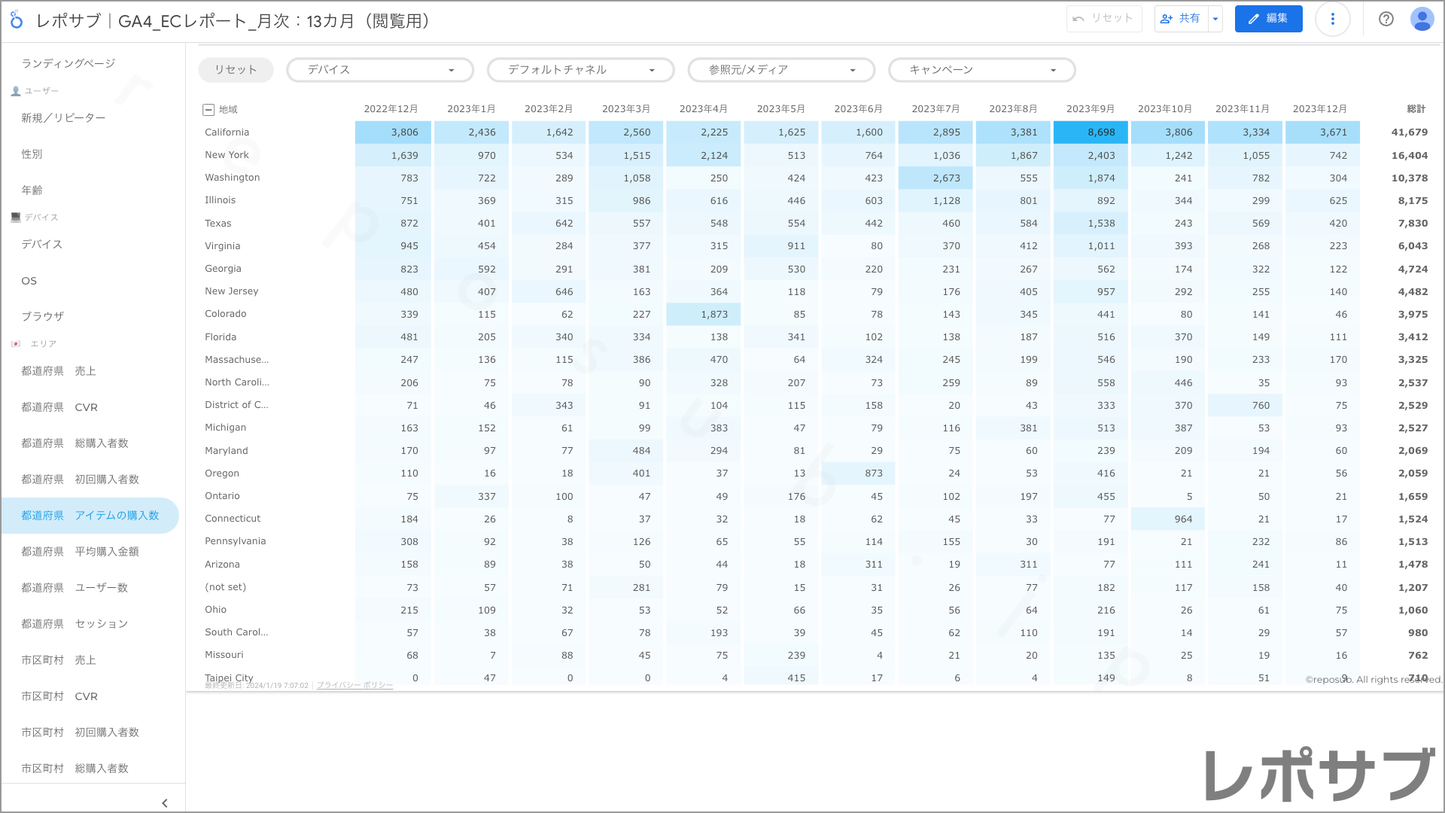
Task: Open the プライバシー ポリシー link
Action: pos(354,686)
